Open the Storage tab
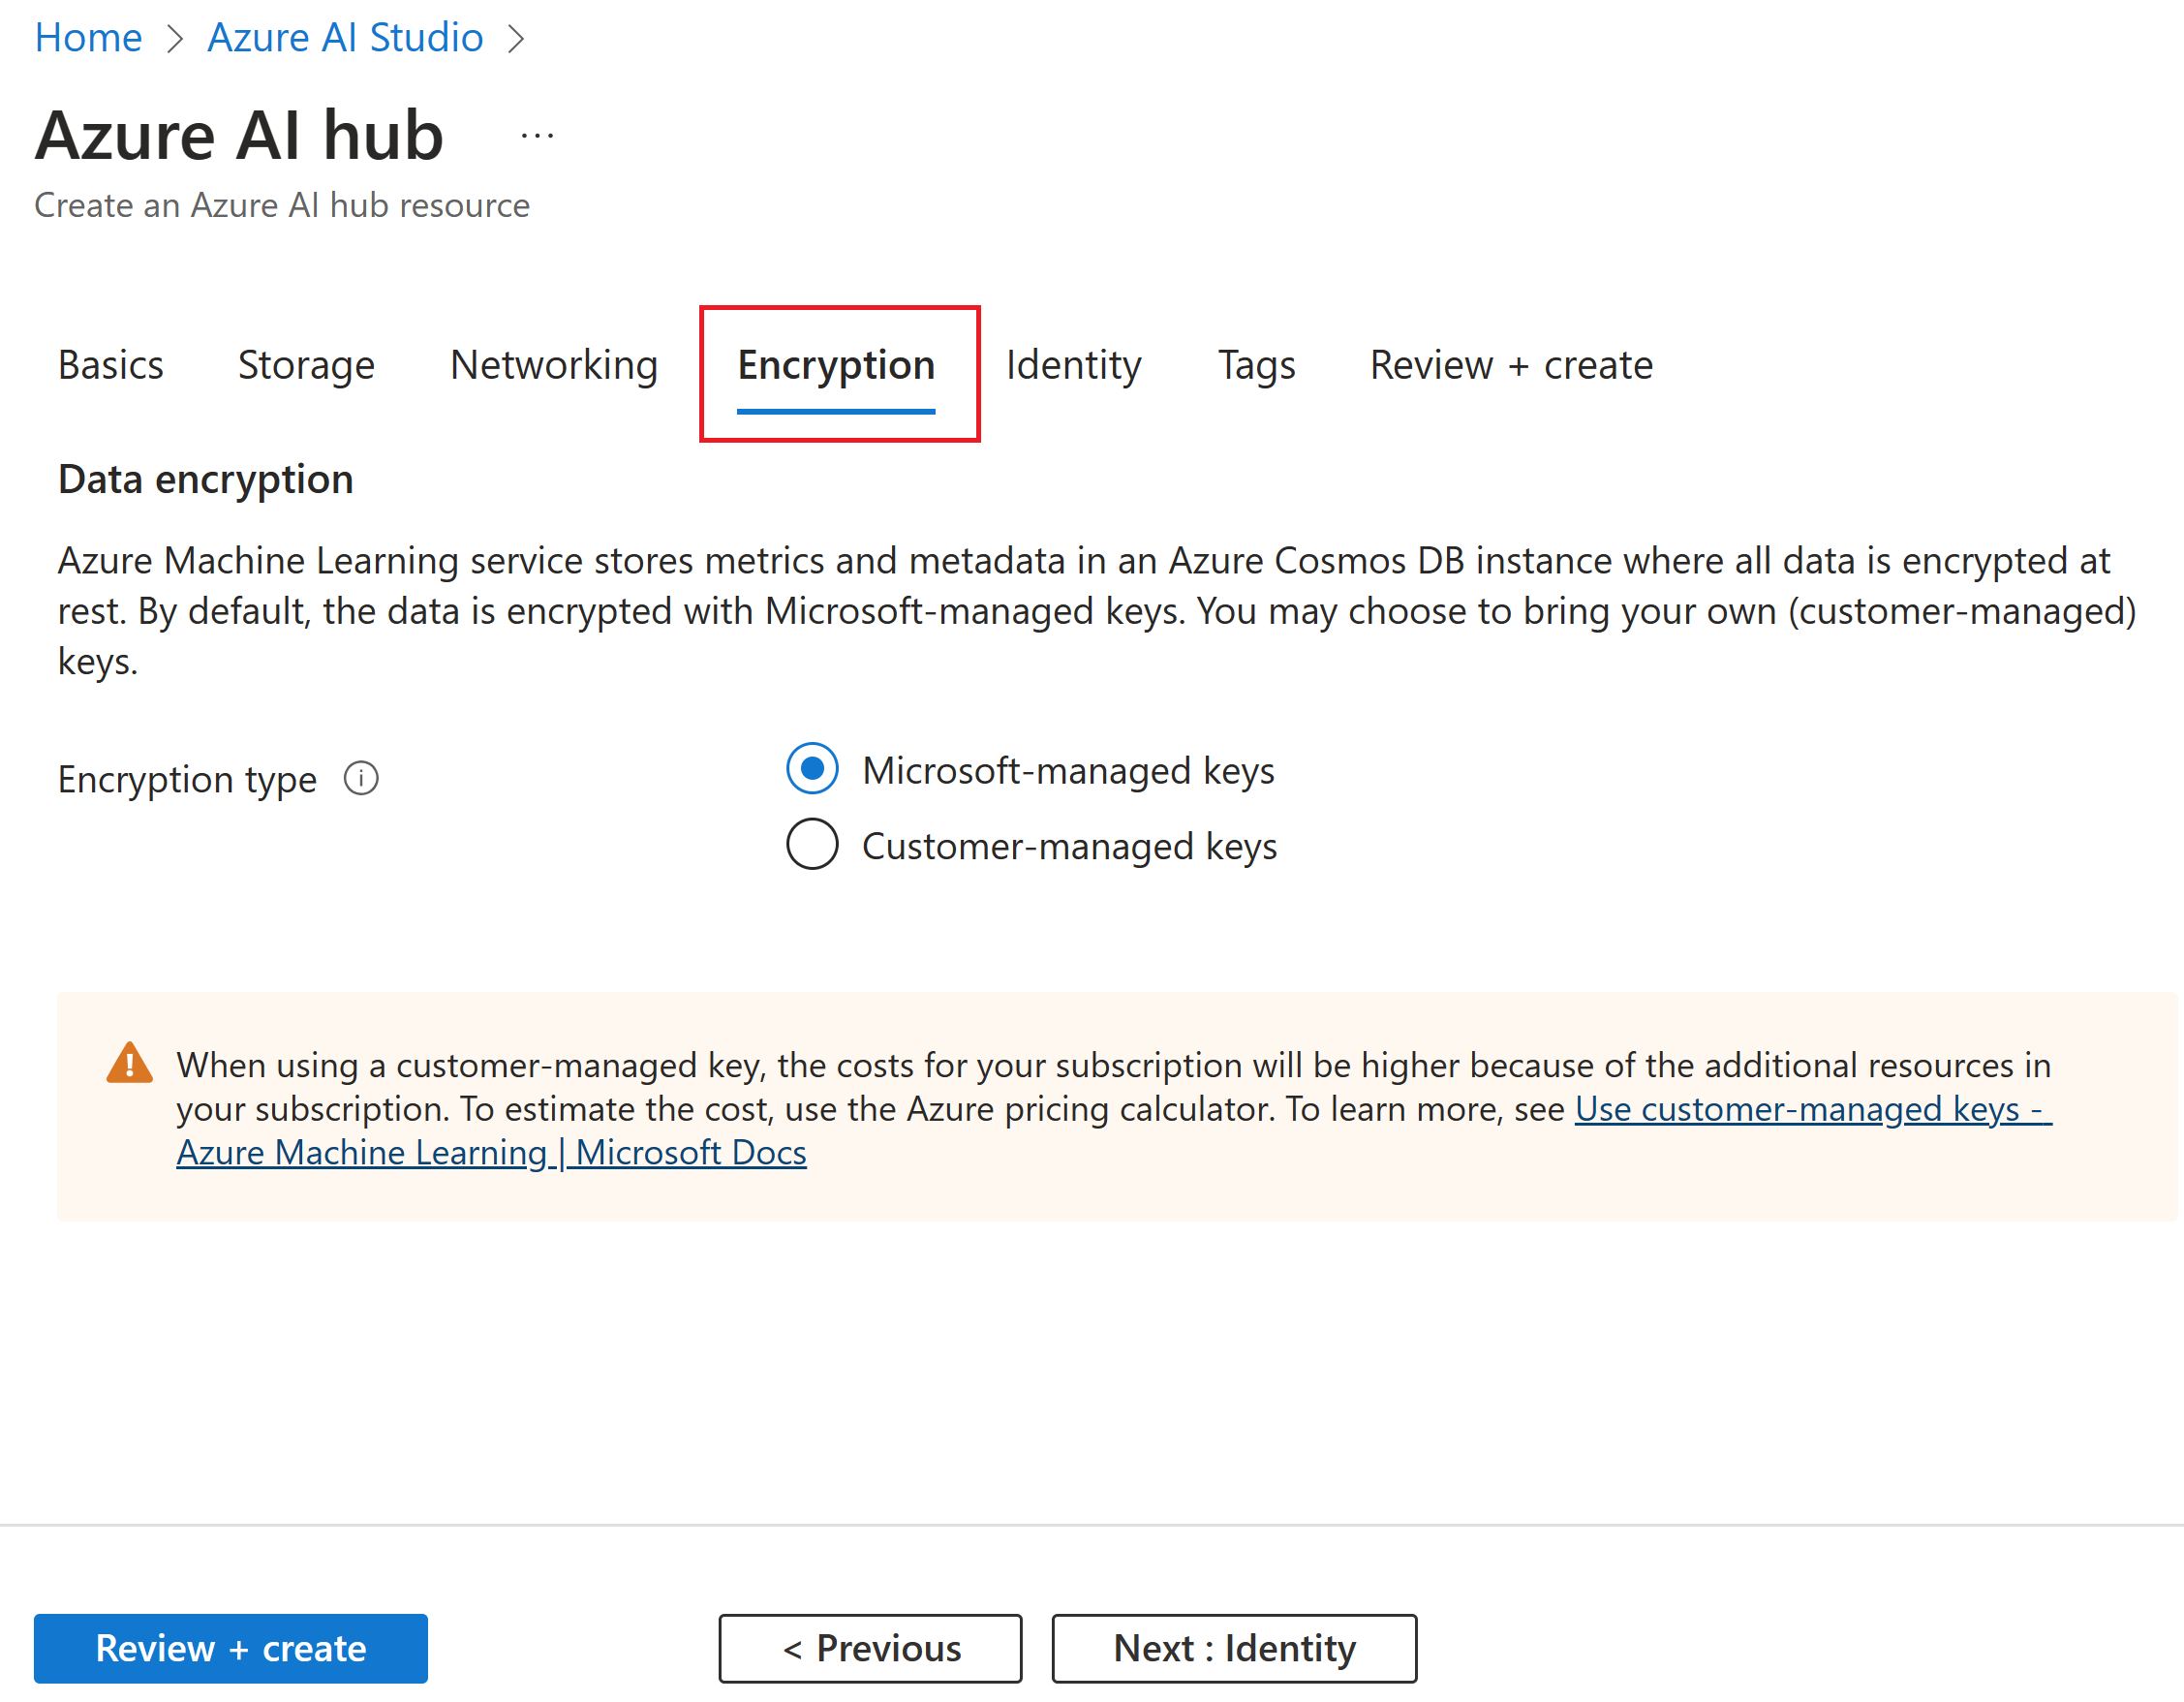The image size is (2184, 1702). coord(306,365)
